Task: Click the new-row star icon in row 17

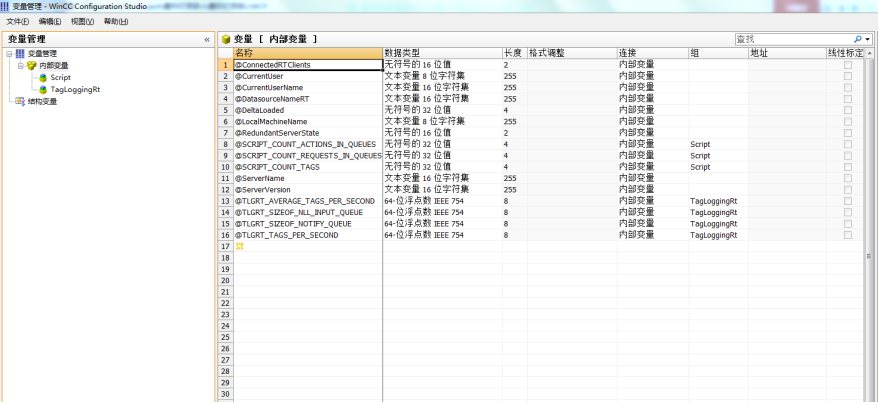Action: [x=239, y=247]
